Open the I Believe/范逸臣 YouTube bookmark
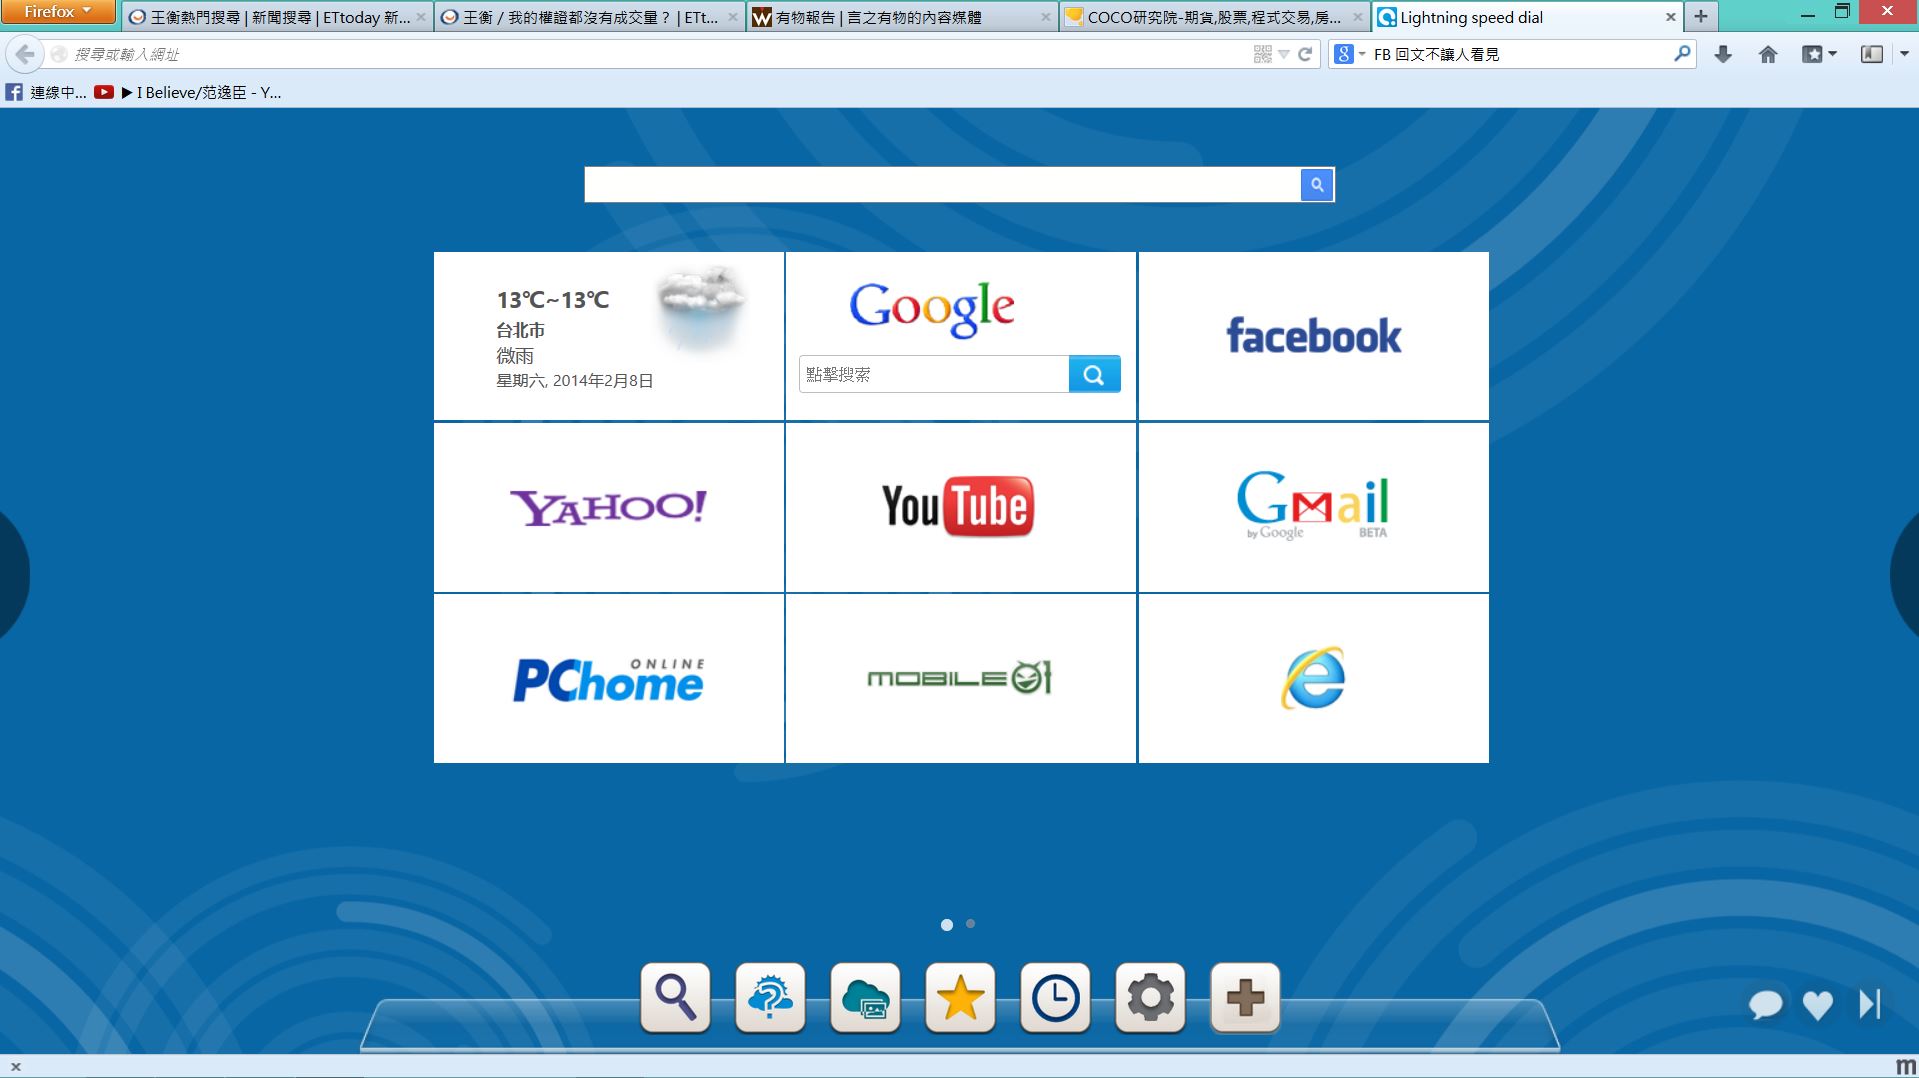 point(188,92)
